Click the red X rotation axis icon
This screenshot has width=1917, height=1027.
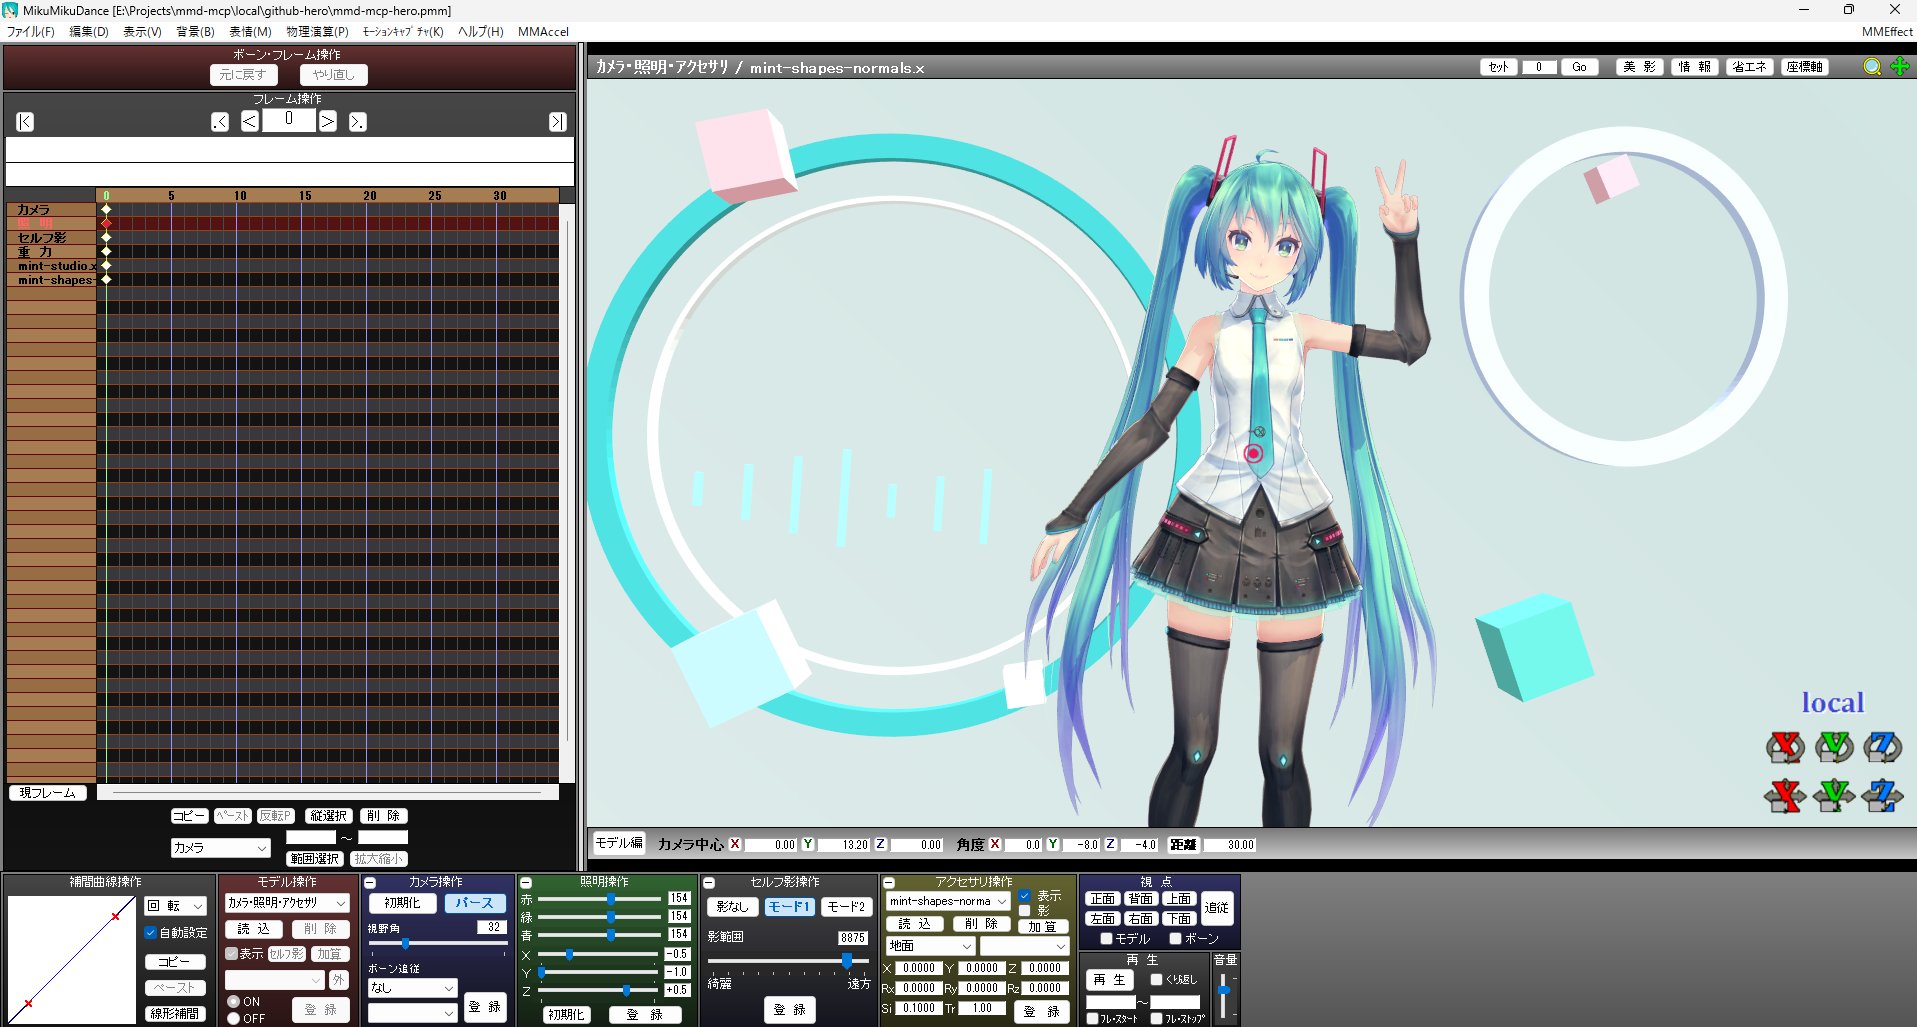pos(1785,746)
